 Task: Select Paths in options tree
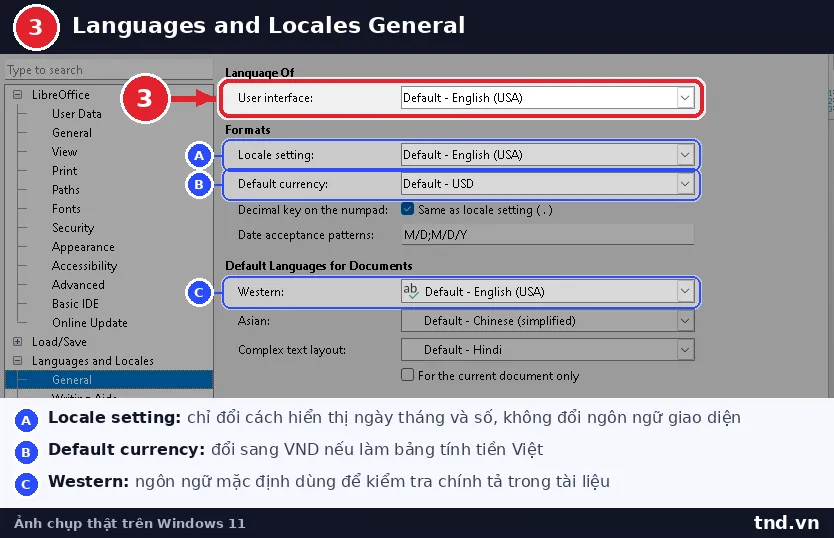click(65, 190)
